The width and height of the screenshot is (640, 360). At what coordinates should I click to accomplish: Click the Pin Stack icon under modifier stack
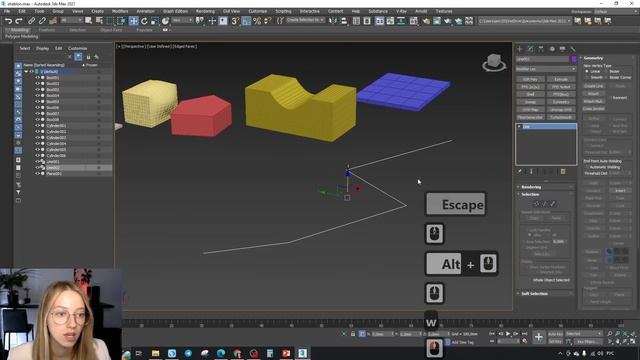tap(520, 171)
